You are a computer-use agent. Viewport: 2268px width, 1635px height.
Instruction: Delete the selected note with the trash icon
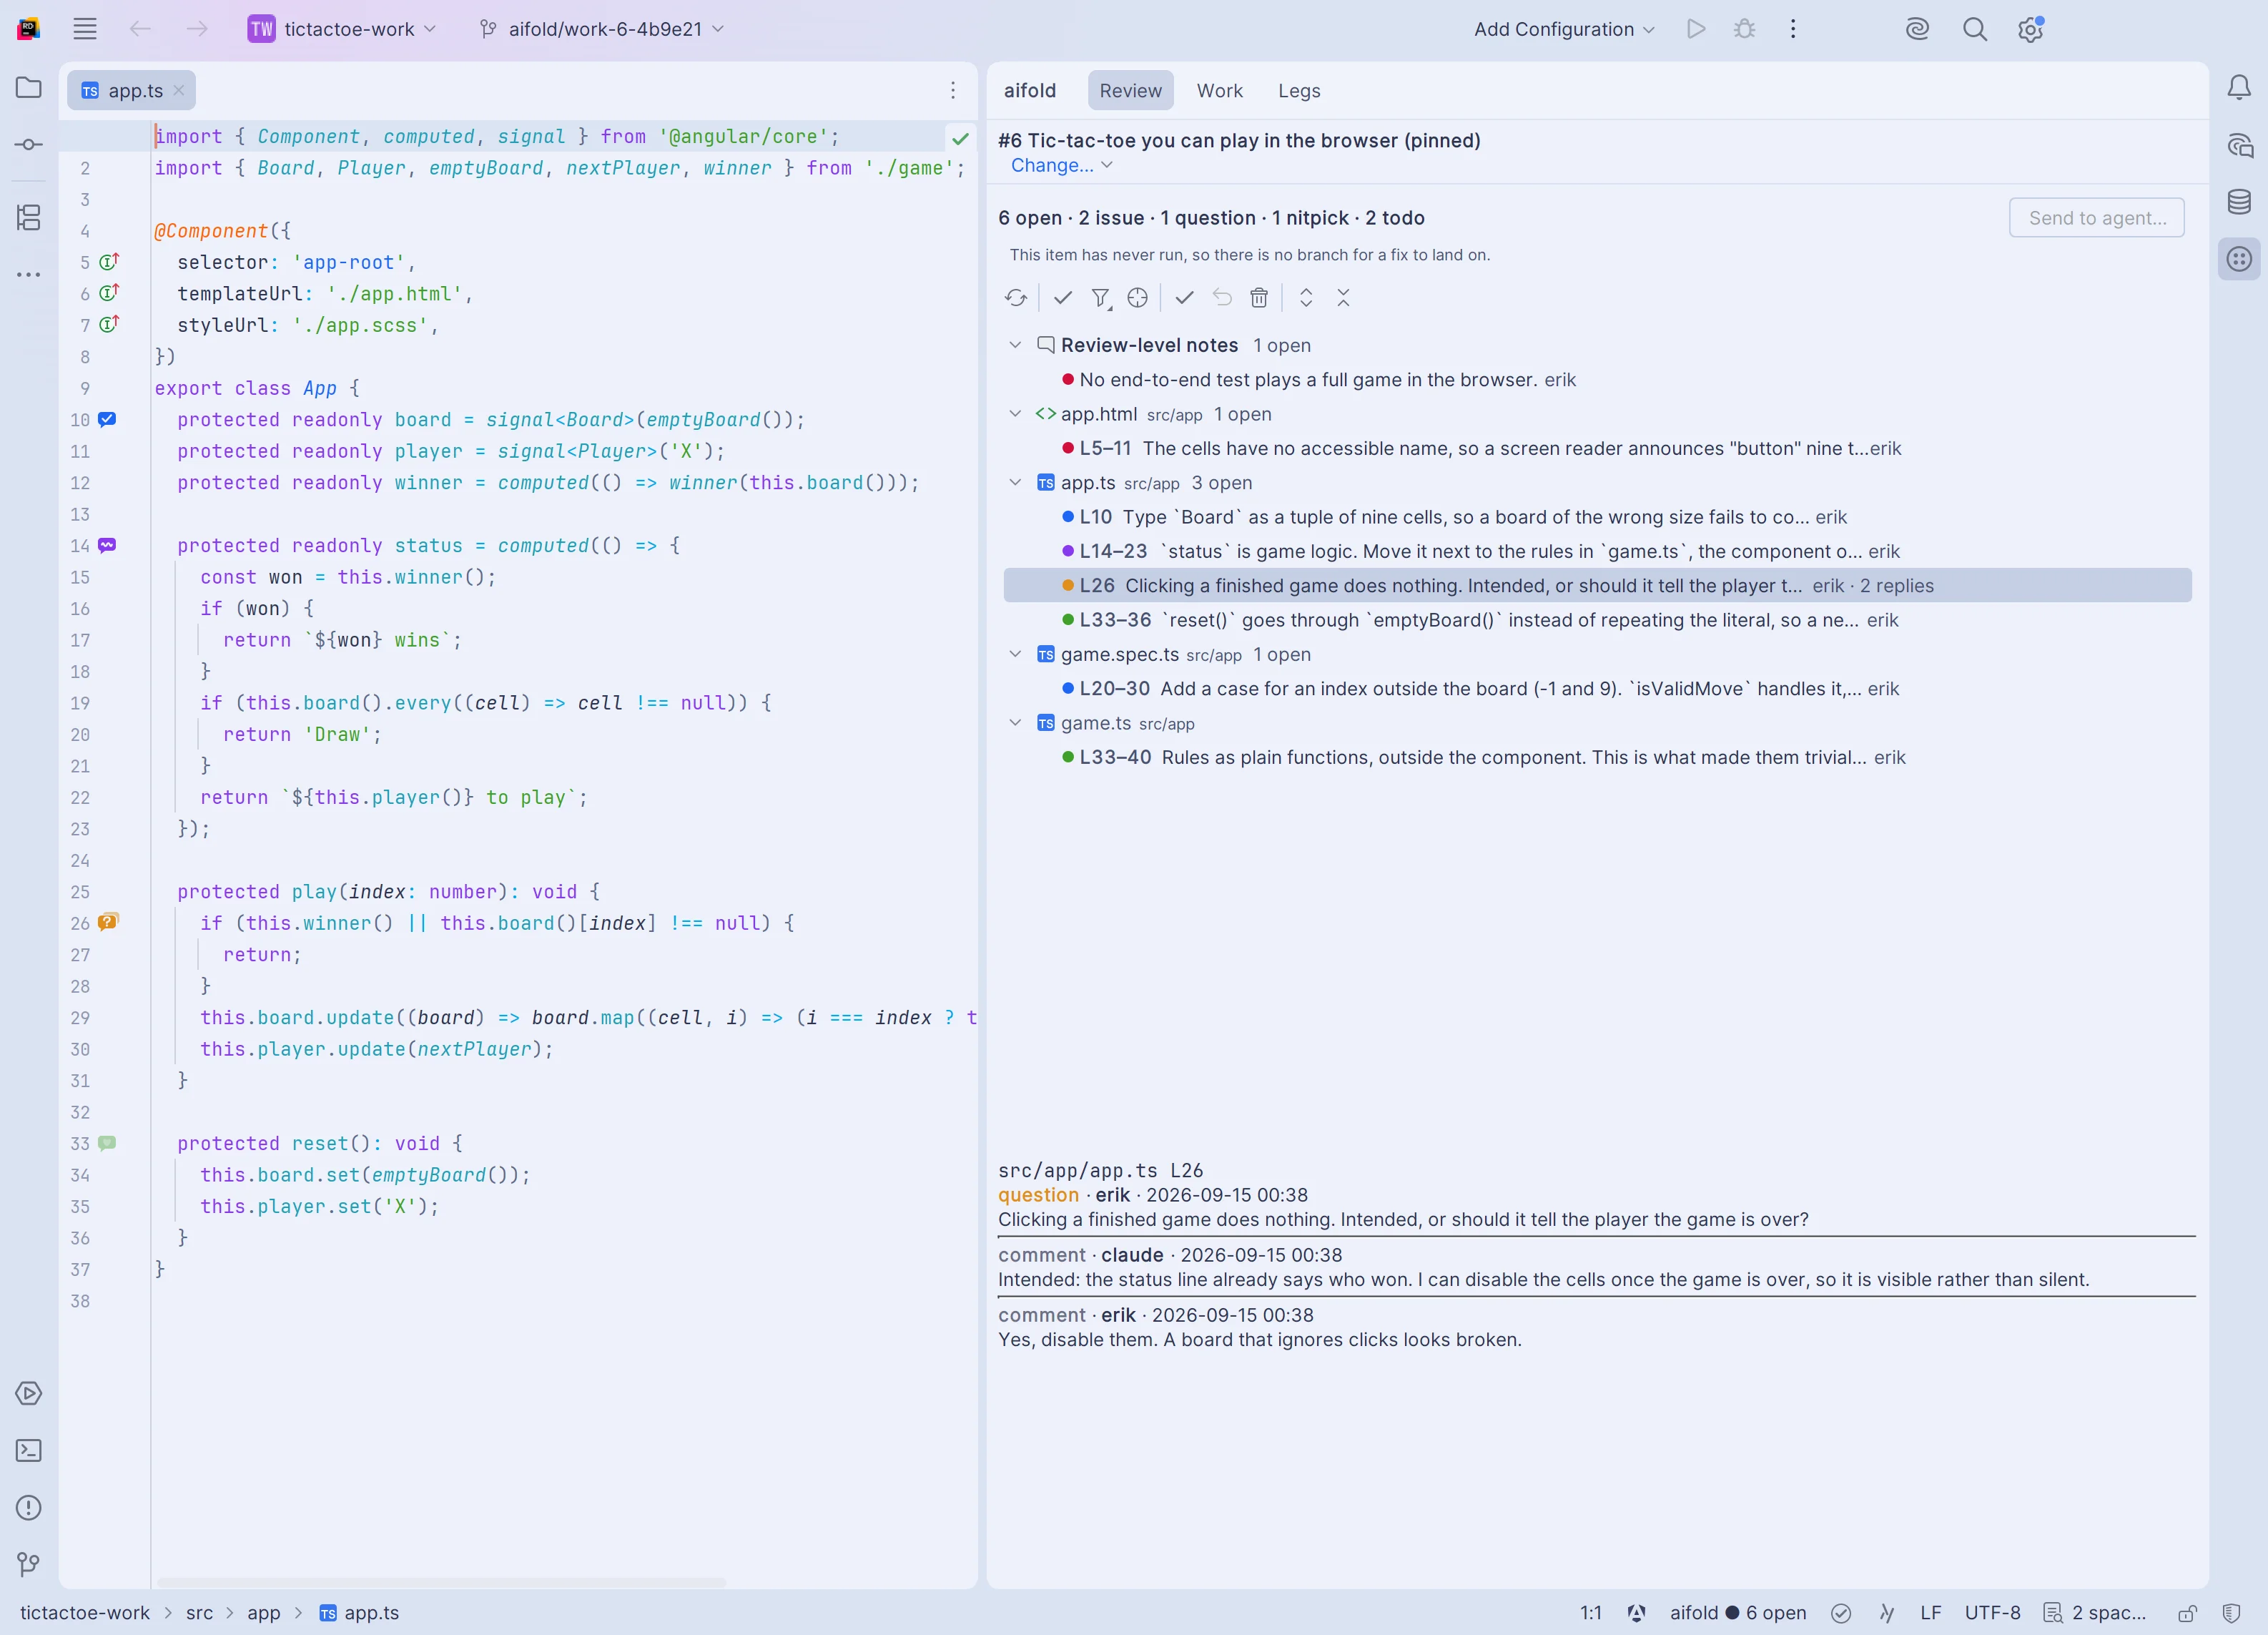coord(1259,298)
